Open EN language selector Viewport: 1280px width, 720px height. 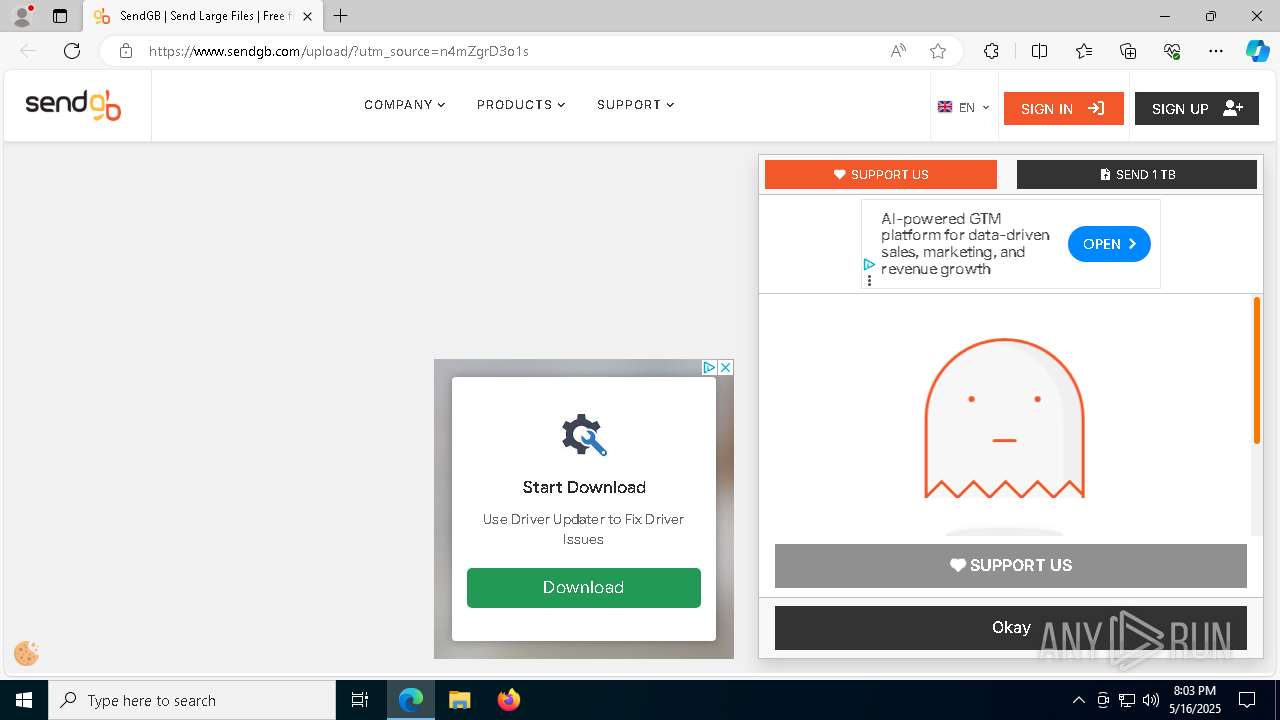click(964, 108)
